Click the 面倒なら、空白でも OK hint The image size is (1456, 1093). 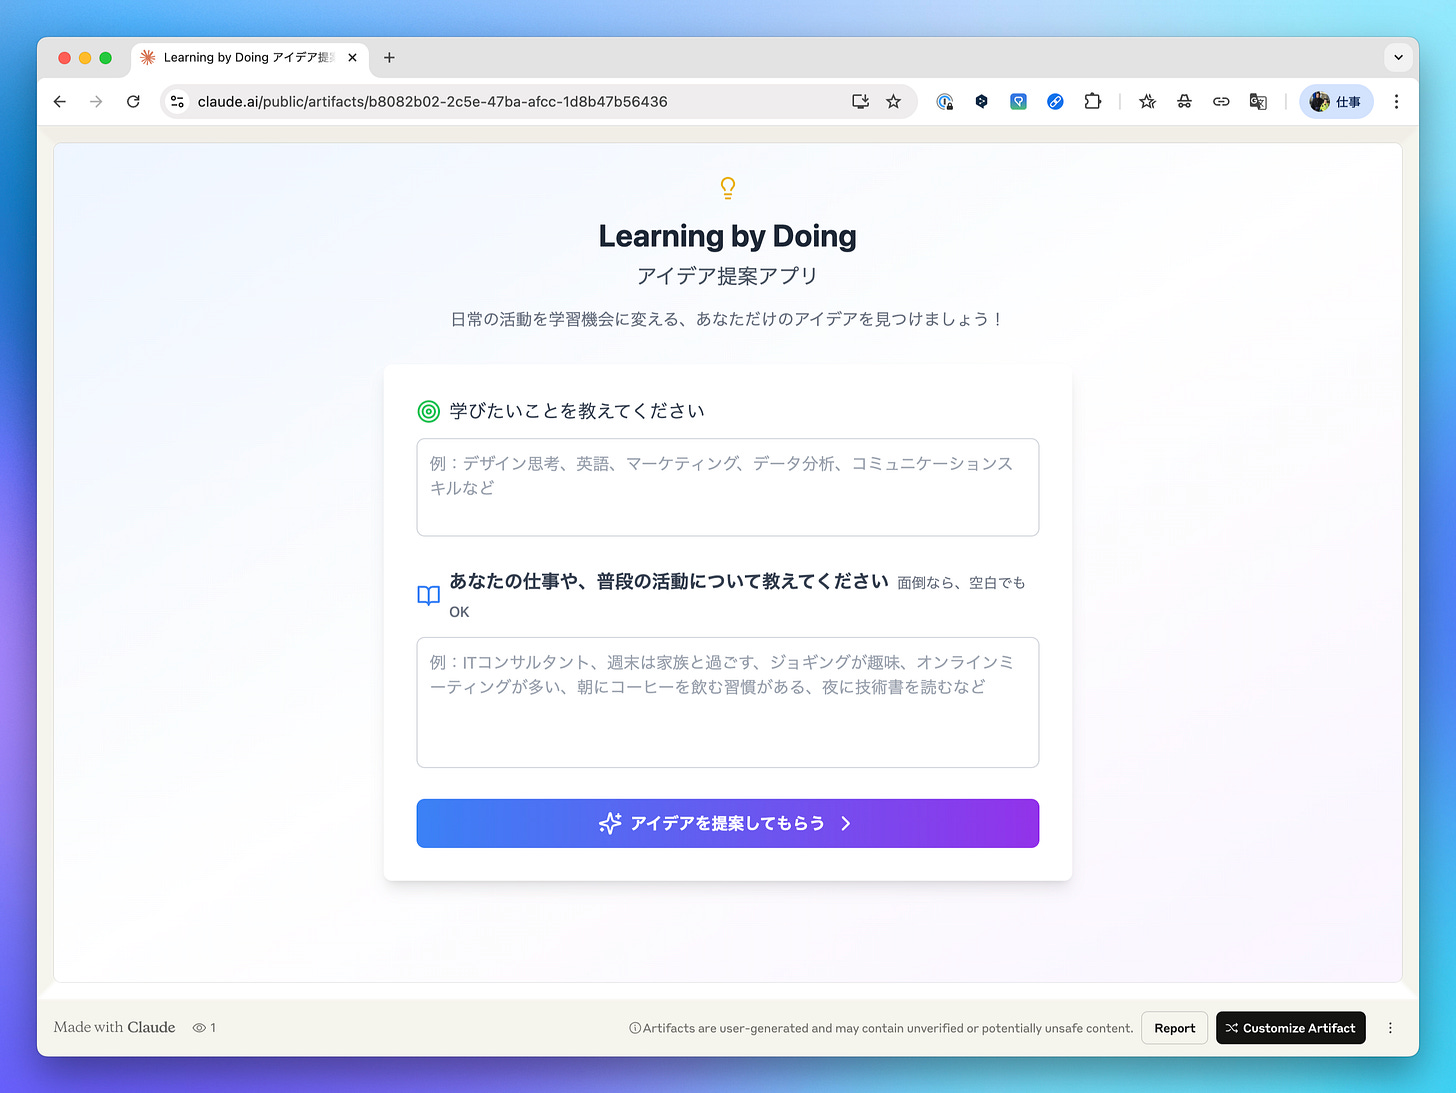pos(737,597)
